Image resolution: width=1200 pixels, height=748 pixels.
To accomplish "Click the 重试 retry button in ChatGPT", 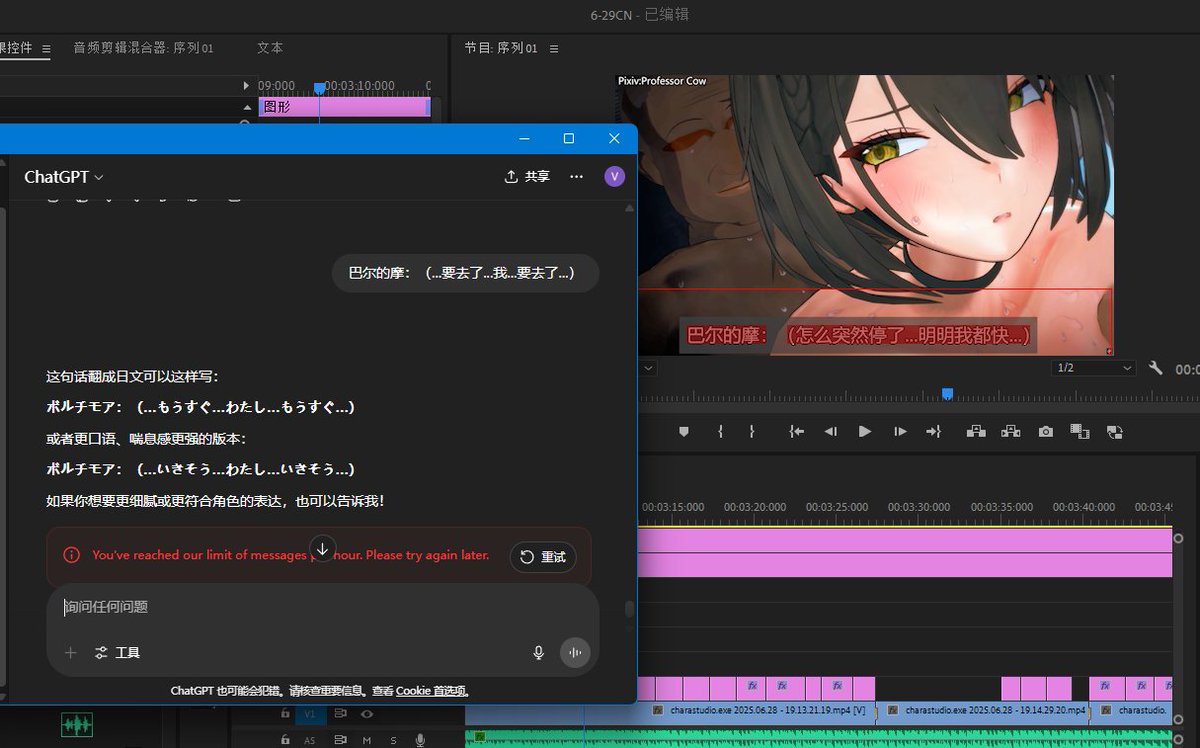I will [543, 558].
